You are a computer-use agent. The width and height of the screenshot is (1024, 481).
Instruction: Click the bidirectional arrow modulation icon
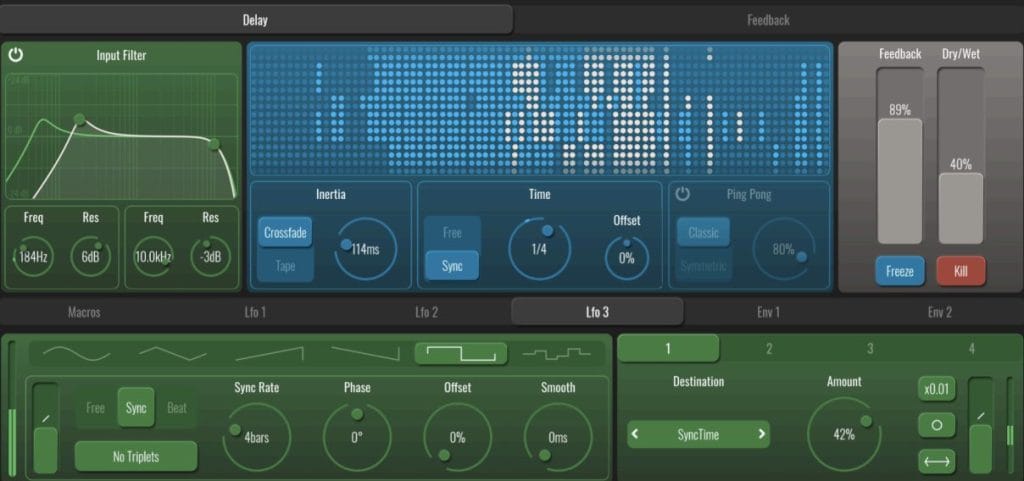click(x=936, y=461)
